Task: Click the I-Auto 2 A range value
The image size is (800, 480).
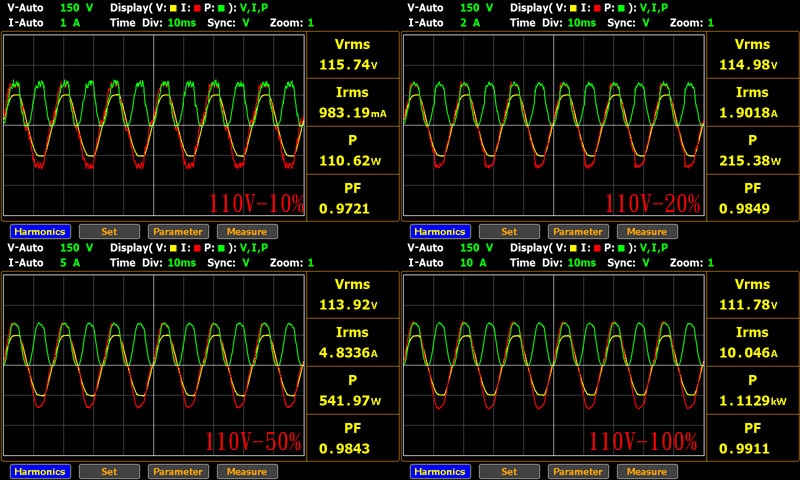Action: [x=470, y=23]
